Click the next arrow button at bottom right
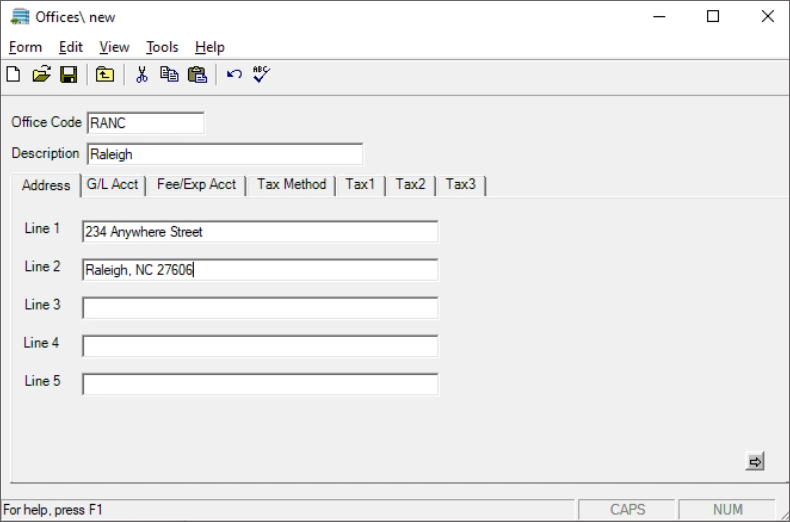The width and height of the screenshot is (790, 522). point(755,461)
